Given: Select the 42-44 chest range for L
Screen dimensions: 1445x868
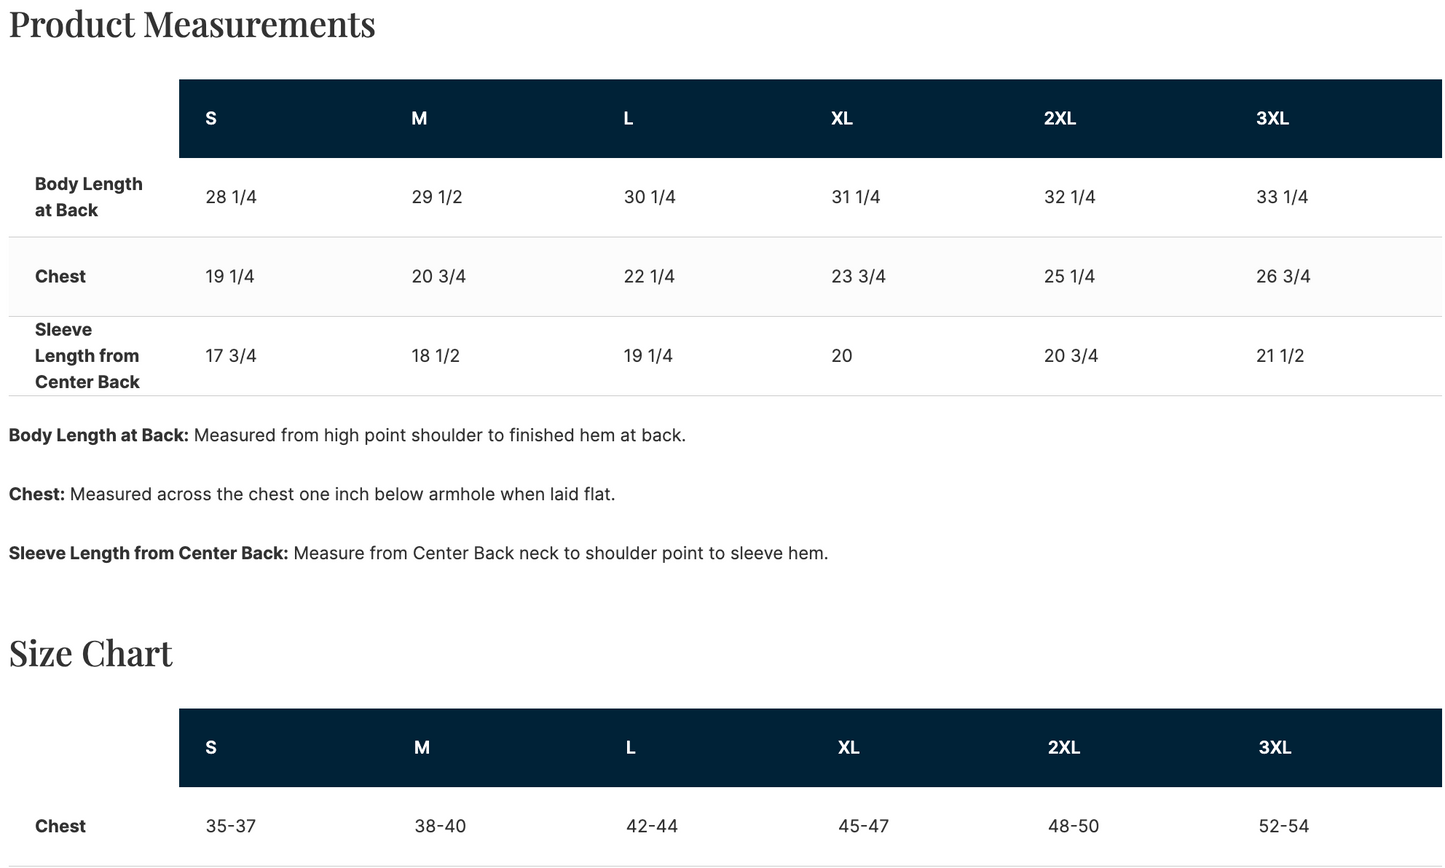Looking at the screenshot, I should (x=652, y=826).
